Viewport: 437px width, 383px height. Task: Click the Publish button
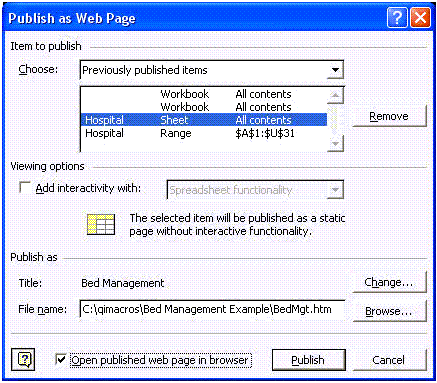(308, 360)
